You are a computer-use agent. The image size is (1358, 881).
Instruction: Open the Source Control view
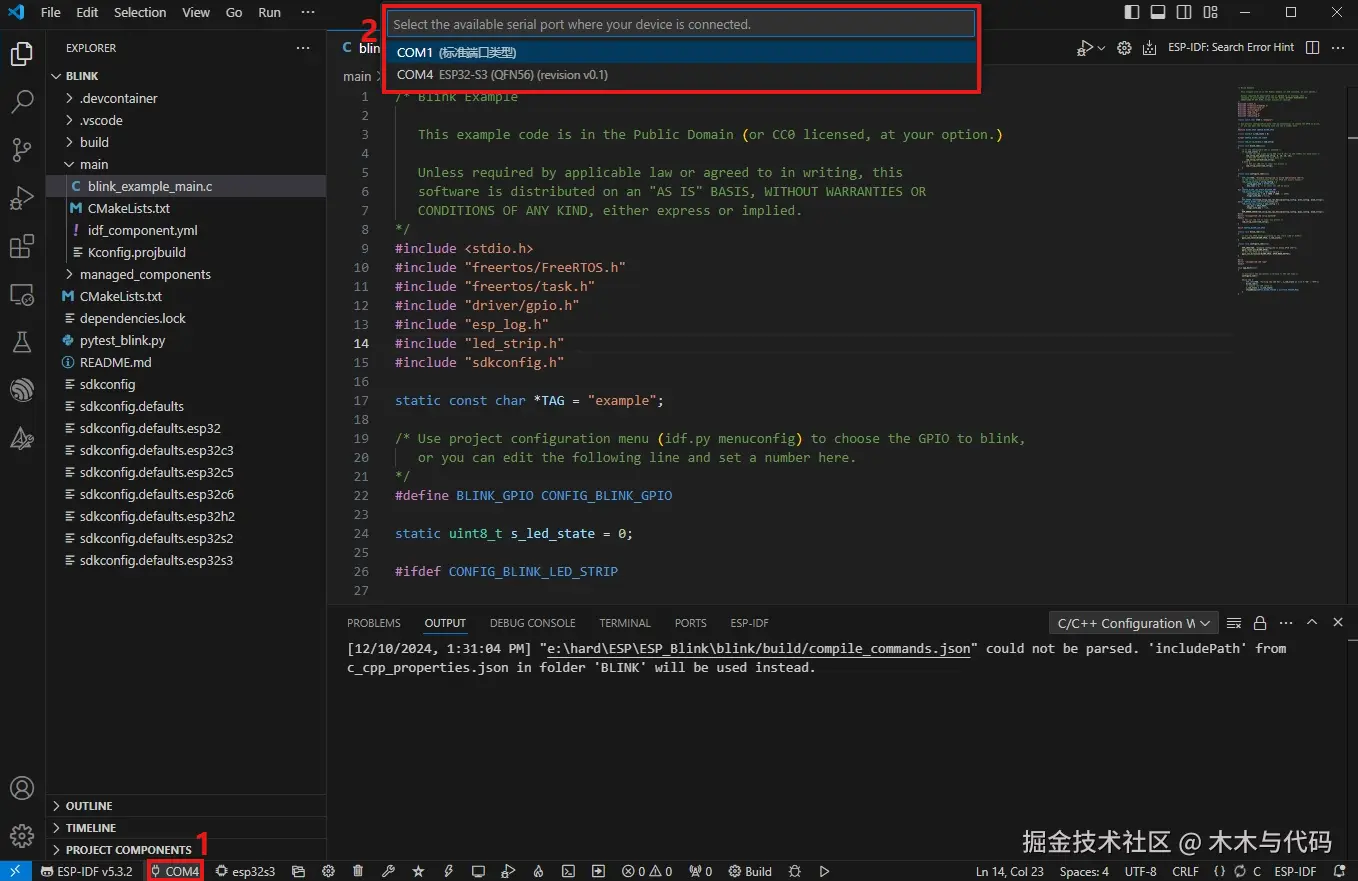pos(22,150)
